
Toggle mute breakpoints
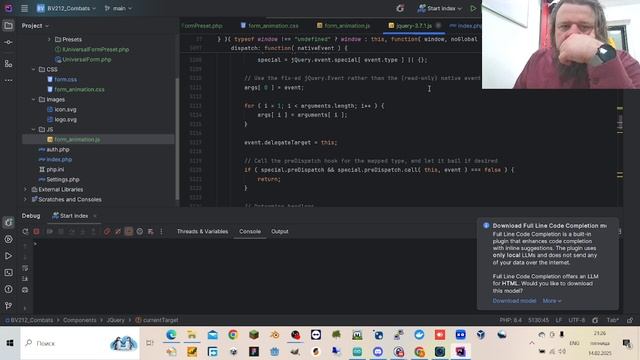click(x=118, y=231)
